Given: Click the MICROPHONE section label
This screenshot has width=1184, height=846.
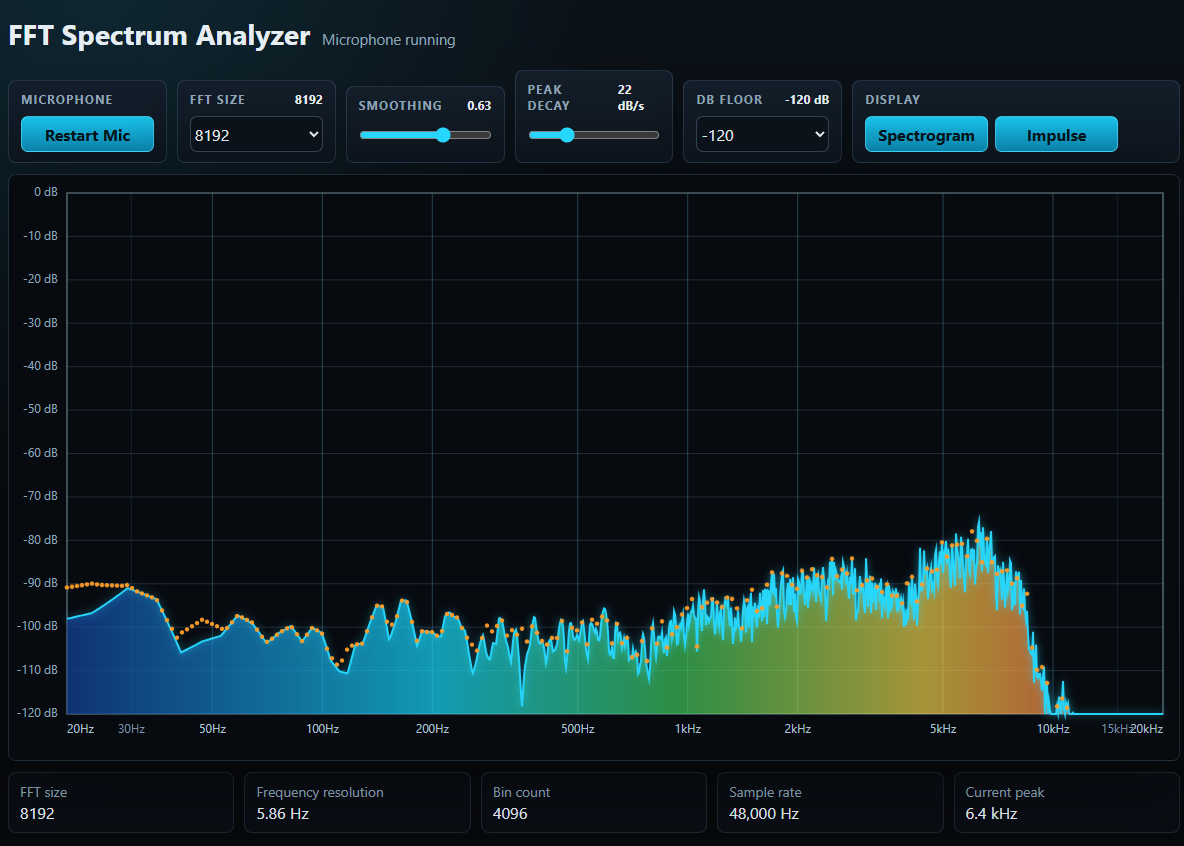Looking at the screenshot, I should click(66, 100).
